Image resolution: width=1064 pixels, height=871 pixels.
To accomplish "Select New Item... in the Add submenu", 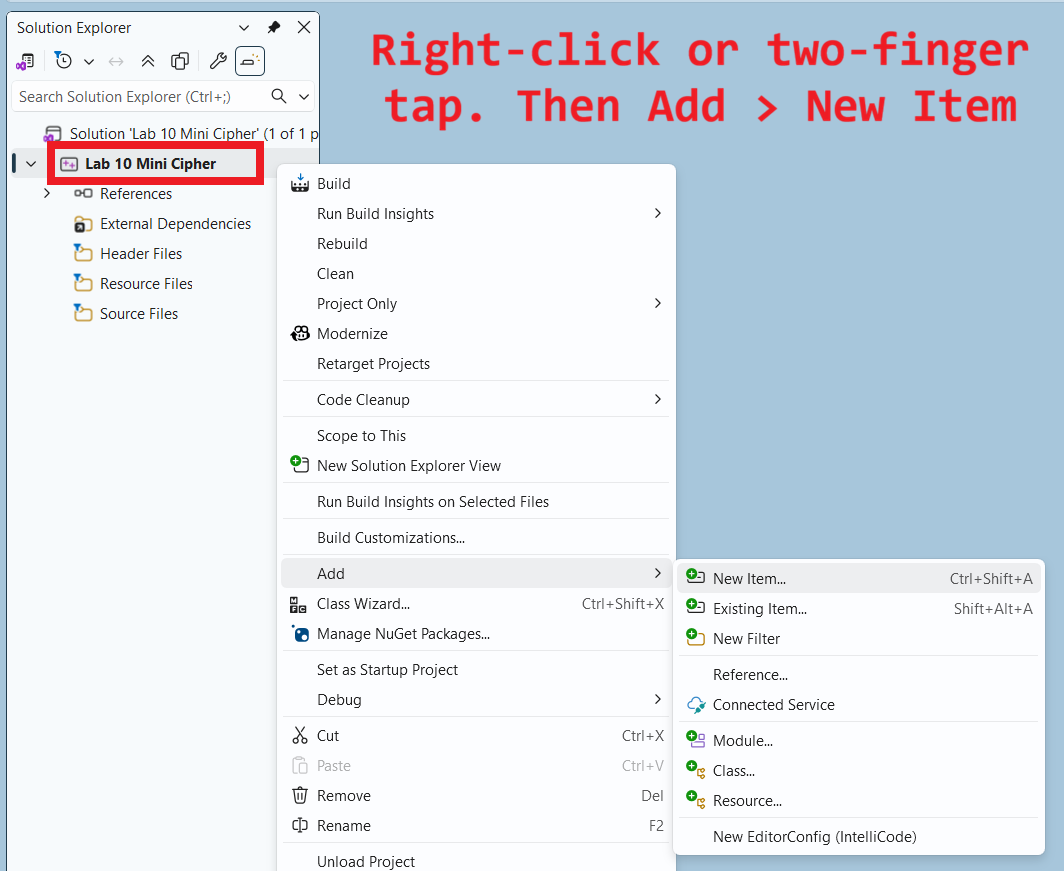I will (x=749, y=579).
